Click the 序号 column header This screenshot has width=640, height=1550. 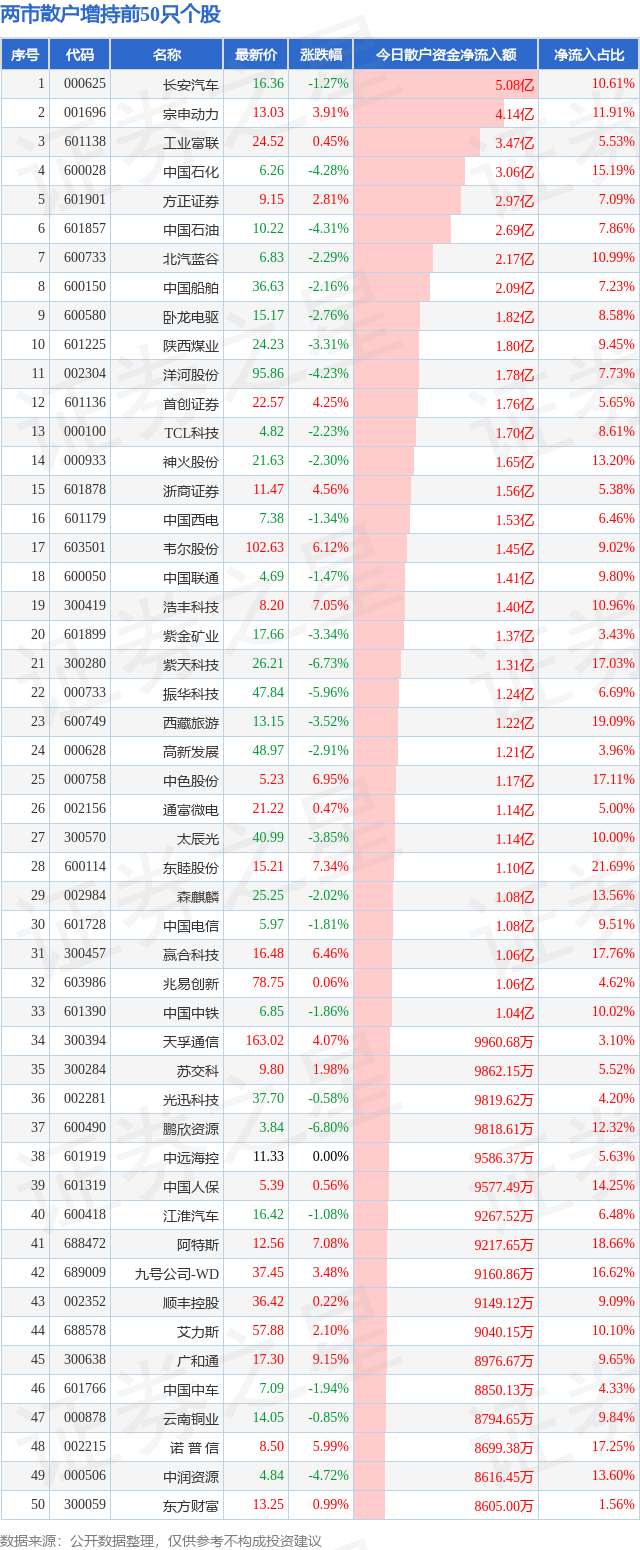[x=25, y=55]
